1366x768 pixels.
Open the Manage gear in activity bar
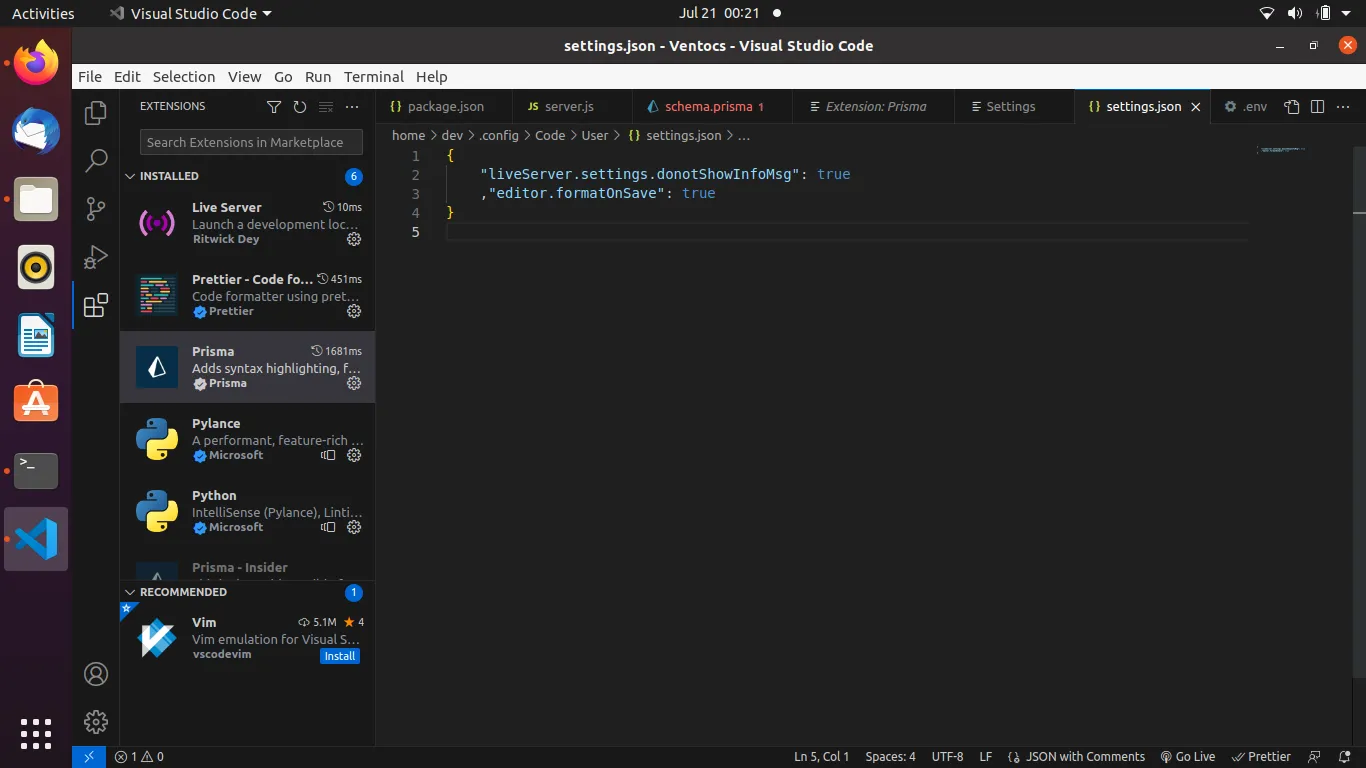pos(96,721)
